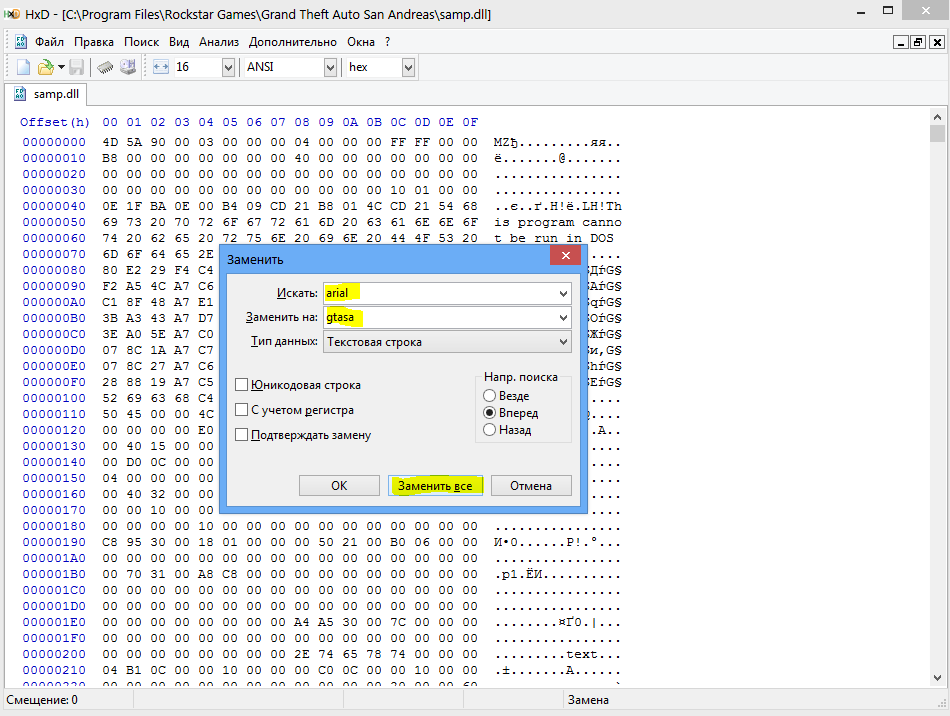
Task: Click the Отмена button
Action: tap(531, 485)
